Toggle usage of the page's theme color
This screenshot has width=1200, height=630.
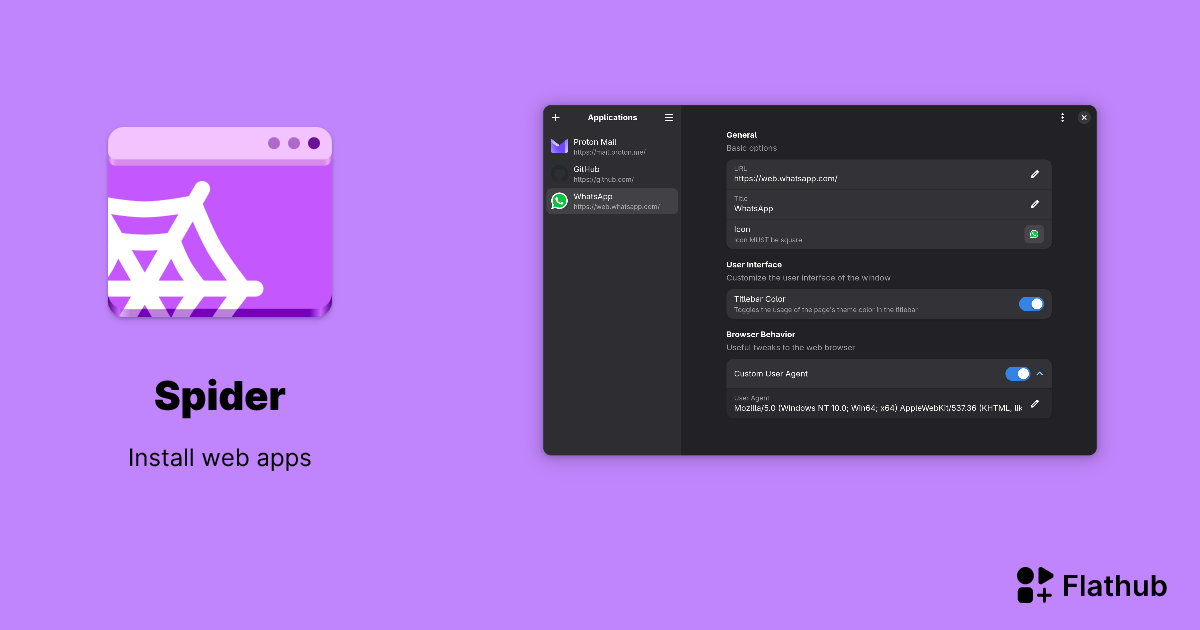point(1031,303)
